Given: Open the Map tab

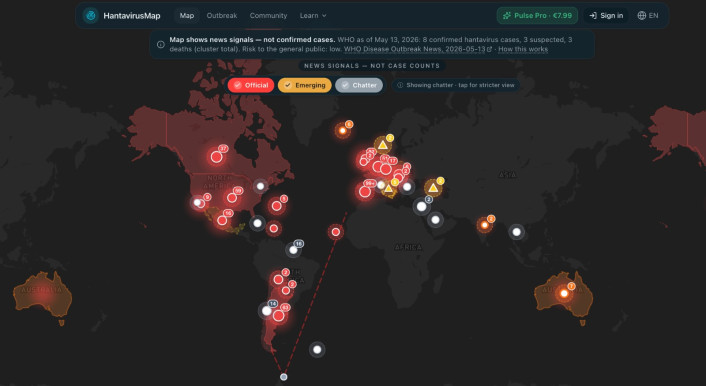Looking at the screenshot, I should pos(187,15).
